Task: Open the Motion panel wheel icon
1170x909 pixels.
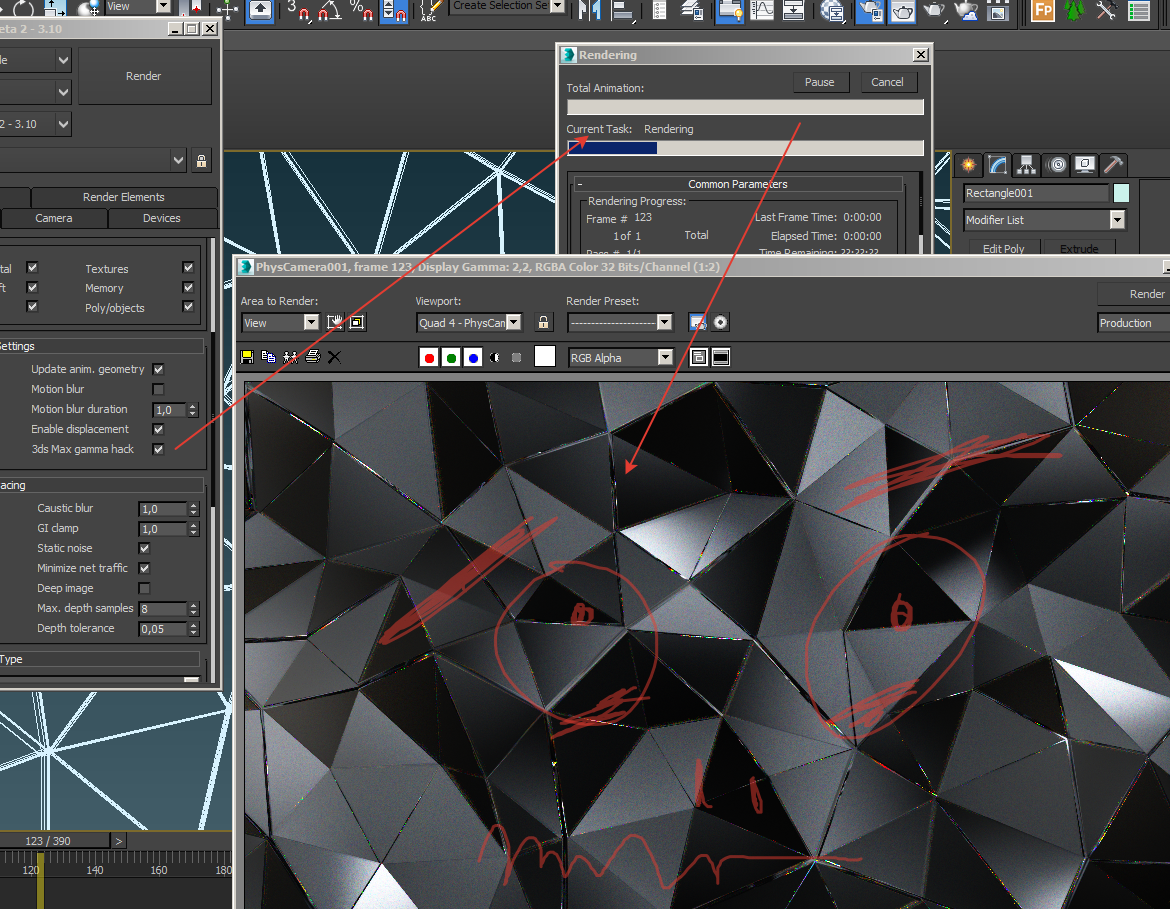Action: (x=1057, y=165)
